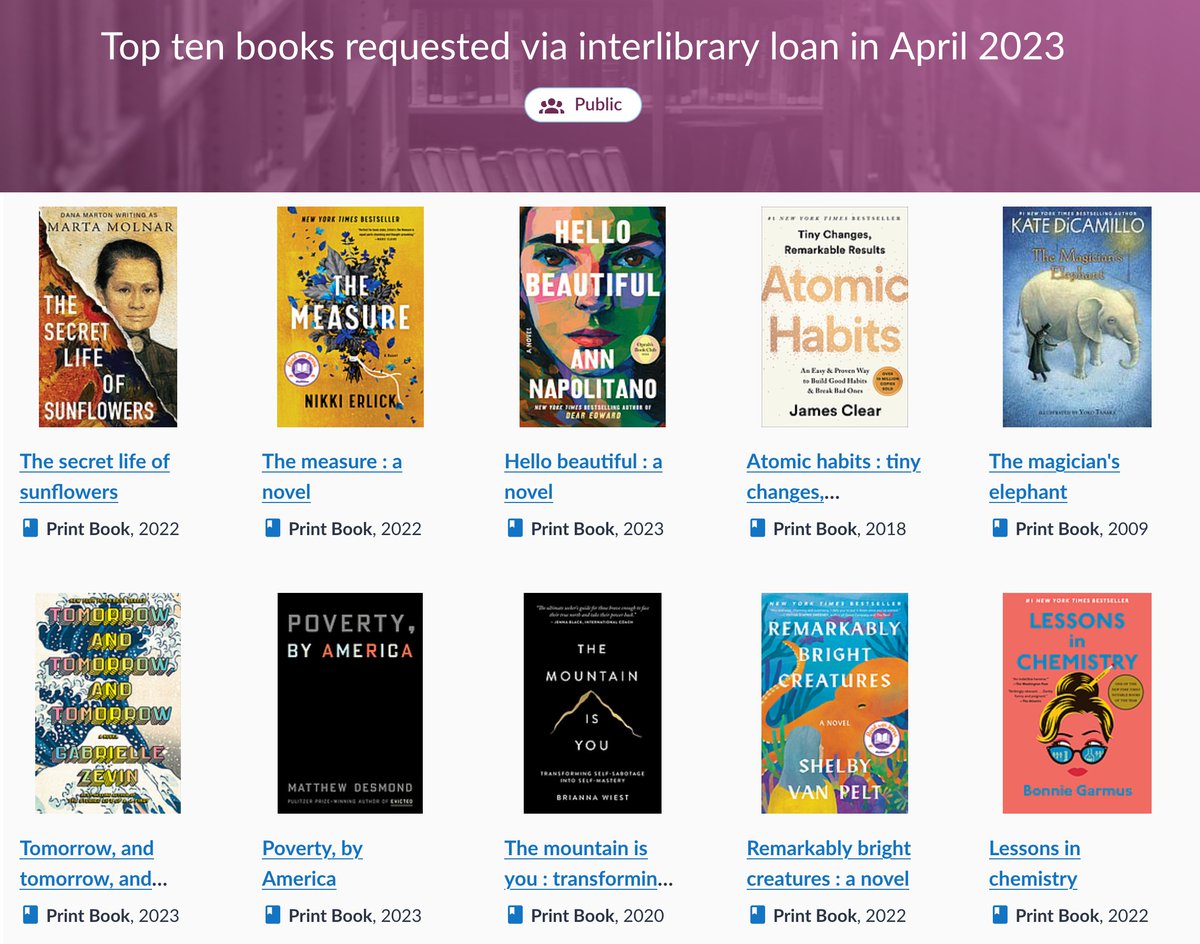Click The Secret Life of Sunflowers cover
1200x944 pixels.
(x=108, y=317)
